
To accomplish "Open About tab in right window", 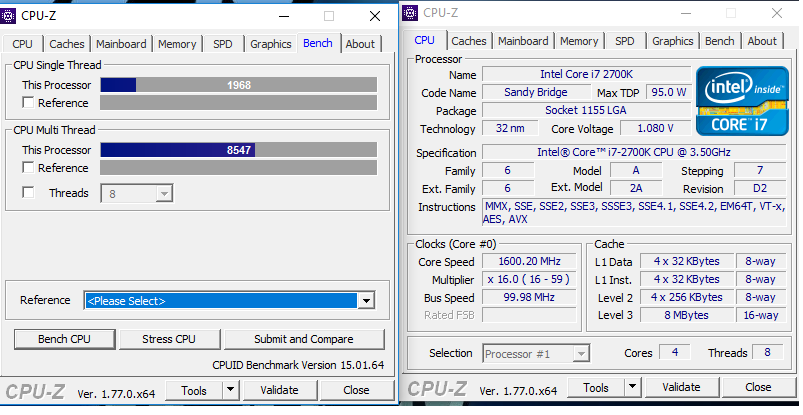I will (x=762, y=41).
